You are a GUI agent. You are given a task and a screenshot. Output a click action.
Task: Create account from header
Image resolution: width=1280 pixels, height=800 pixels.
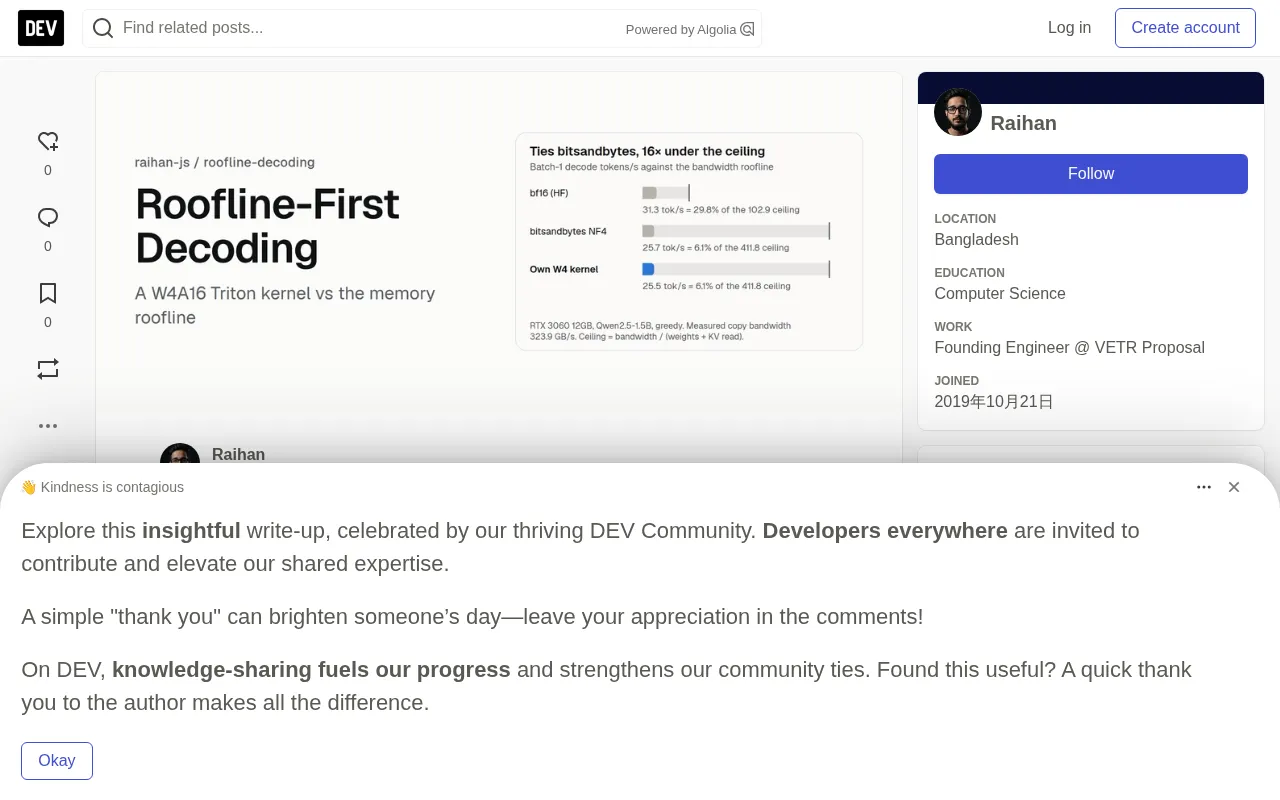[1185, 28]
